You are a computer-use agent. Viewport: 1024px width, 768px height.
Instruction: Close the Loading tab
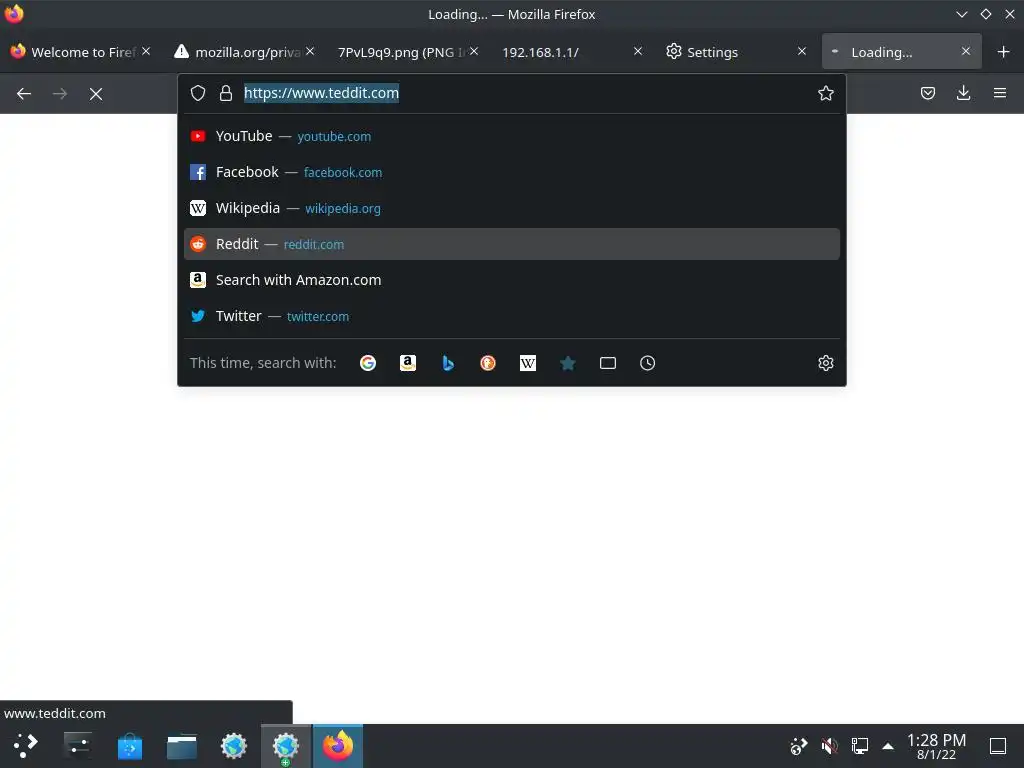pyautogui.click(x=966, y=51)
